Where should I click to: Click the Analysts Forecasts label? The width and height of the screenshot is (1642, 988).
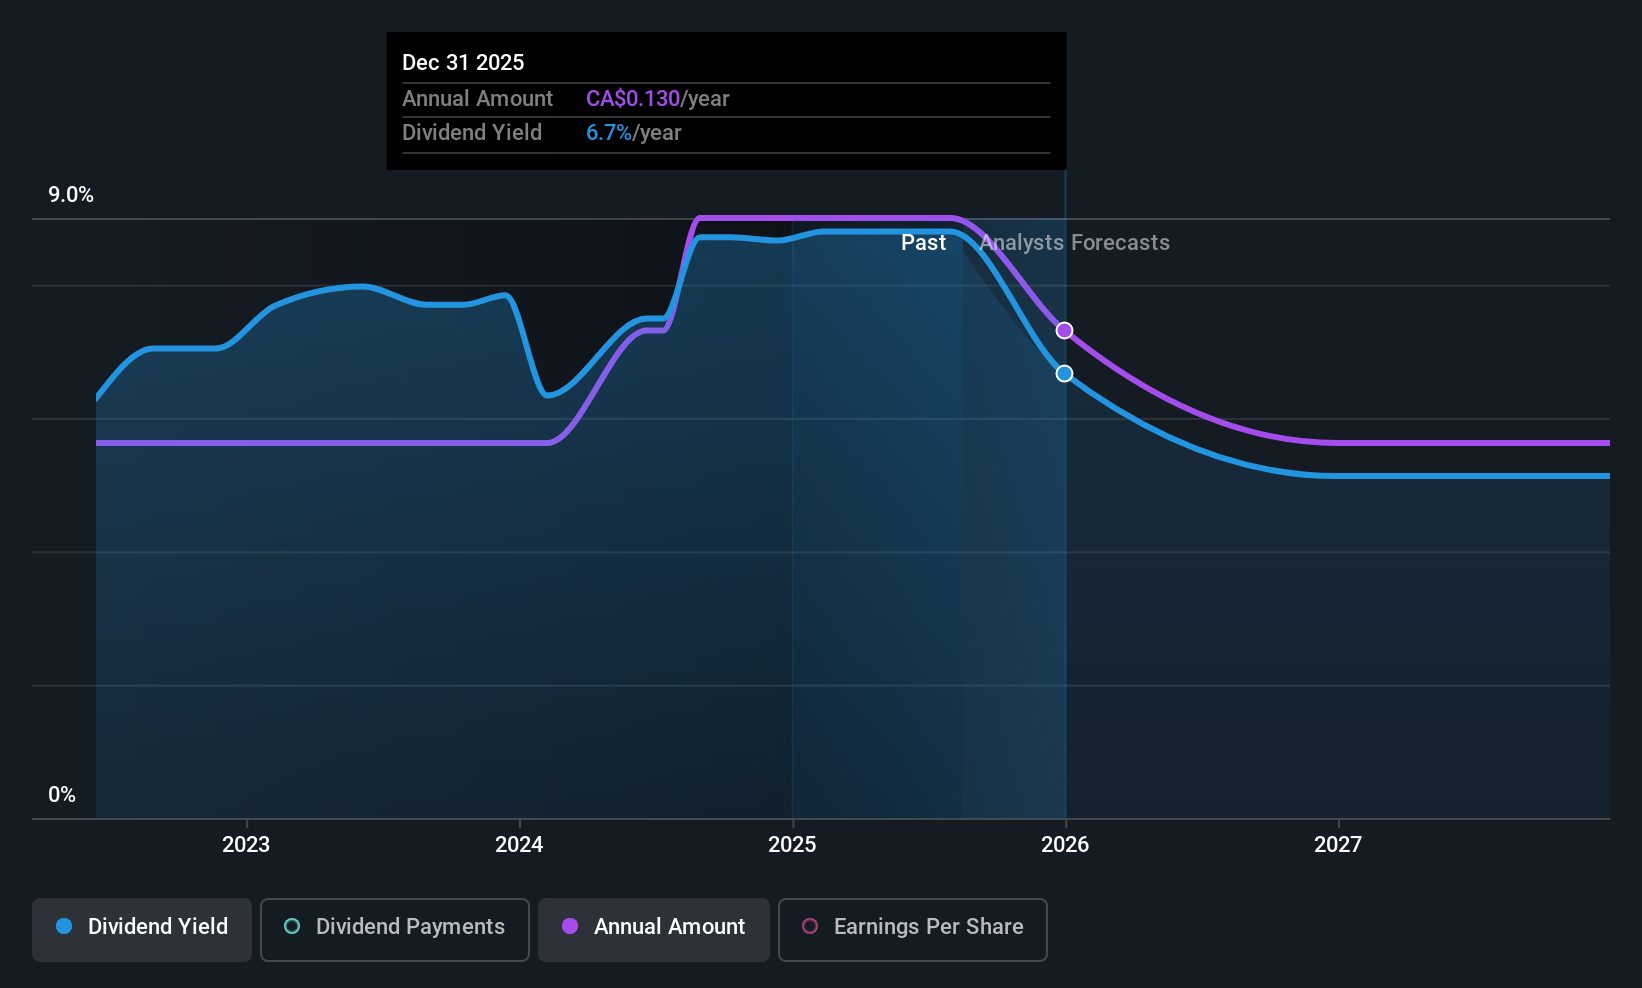[1075, 243]
